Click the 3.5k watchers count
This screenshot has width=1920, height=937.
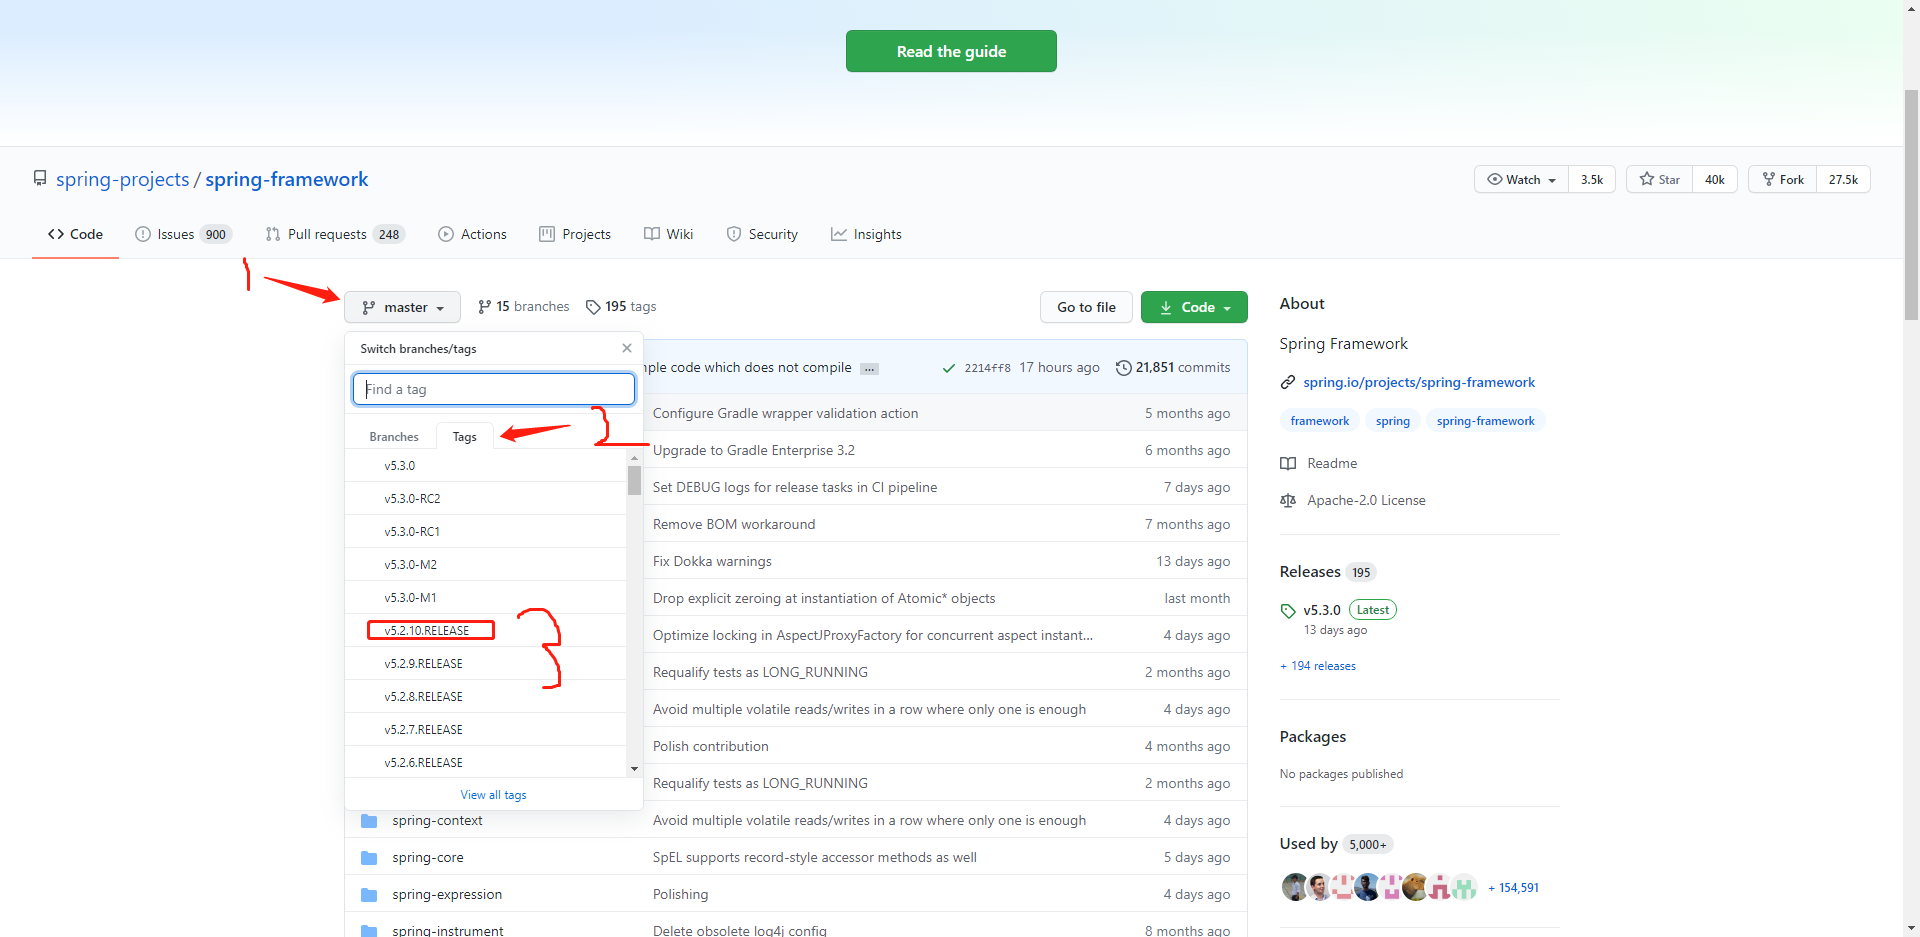(x=1592, y=179)
